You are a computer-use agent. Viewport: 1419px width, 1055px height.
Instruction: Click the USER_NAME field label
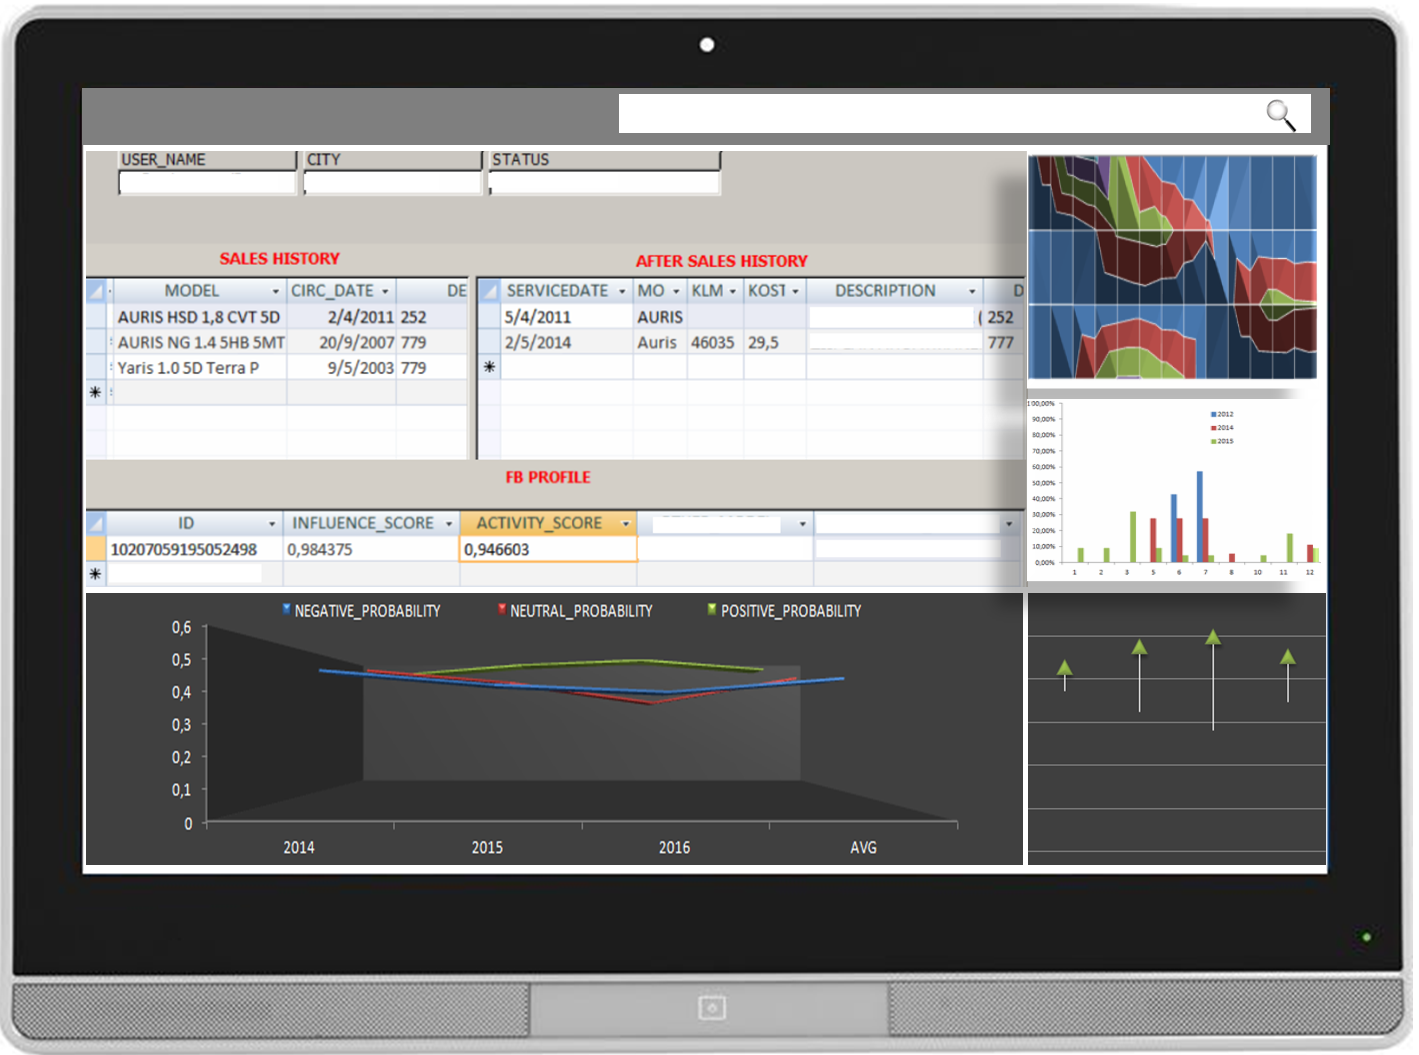tap(163, 160)
